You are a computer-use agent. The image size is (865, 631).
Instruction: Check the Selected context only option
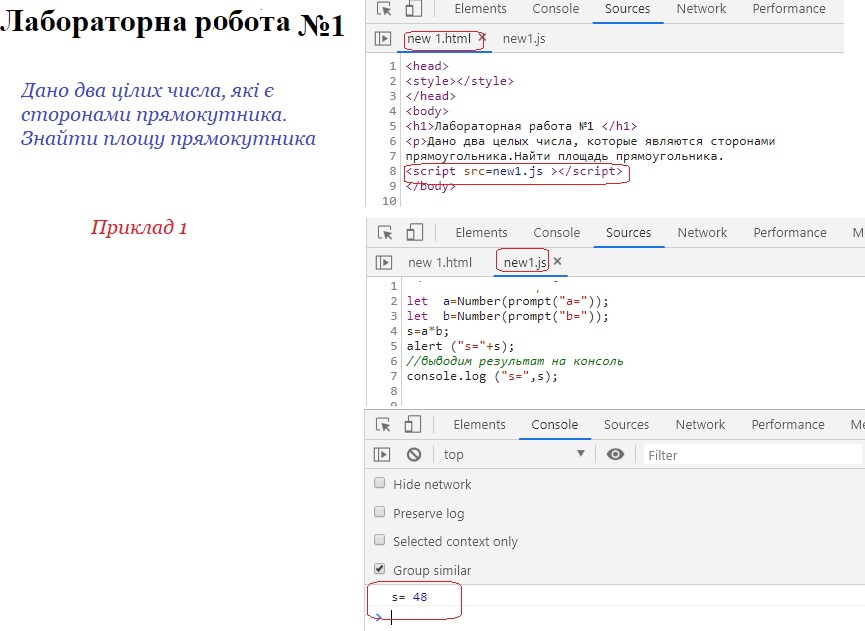(x=380, y=540)
